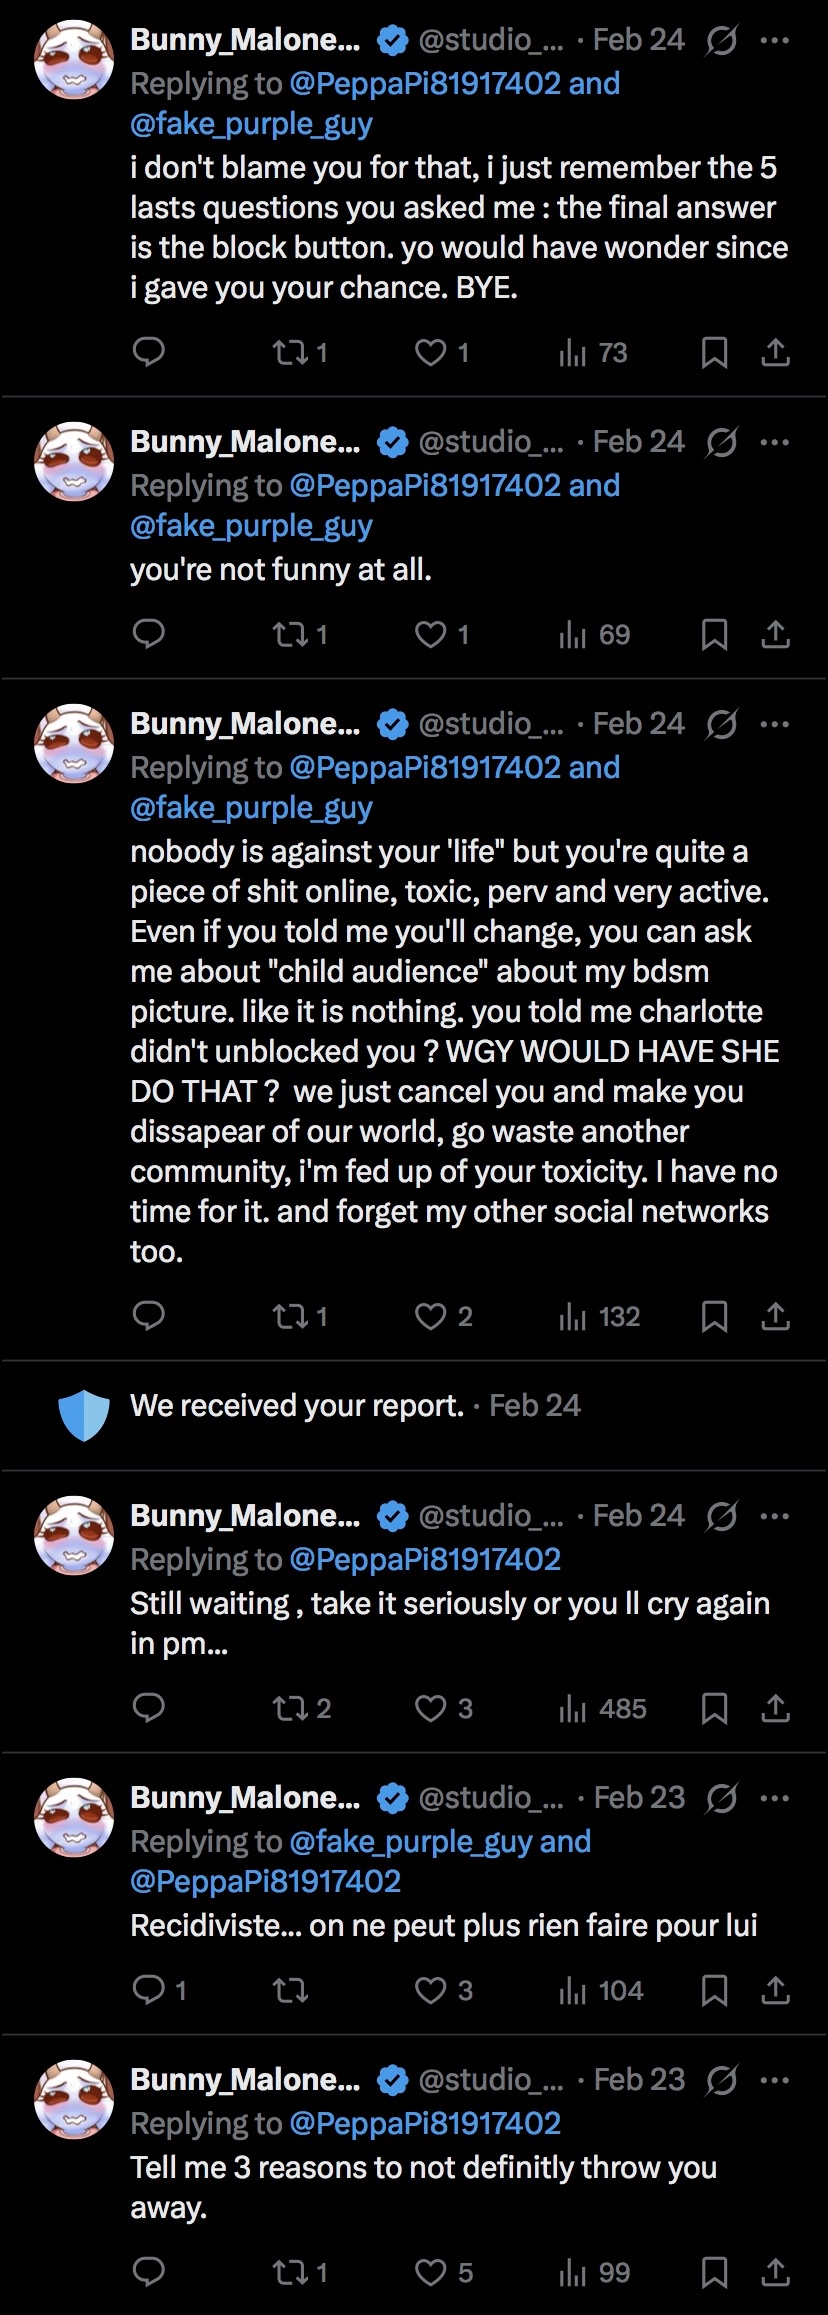Open more options on the 'Still waiting' tweet

coord(775,1516)
